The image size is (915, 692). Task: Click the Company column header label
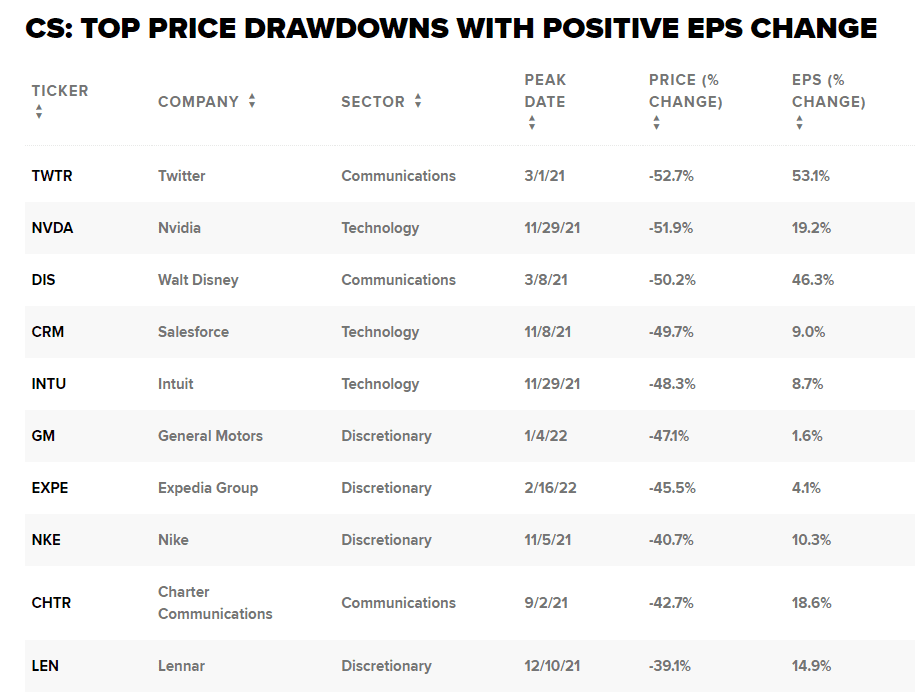[x=198, y=101]
